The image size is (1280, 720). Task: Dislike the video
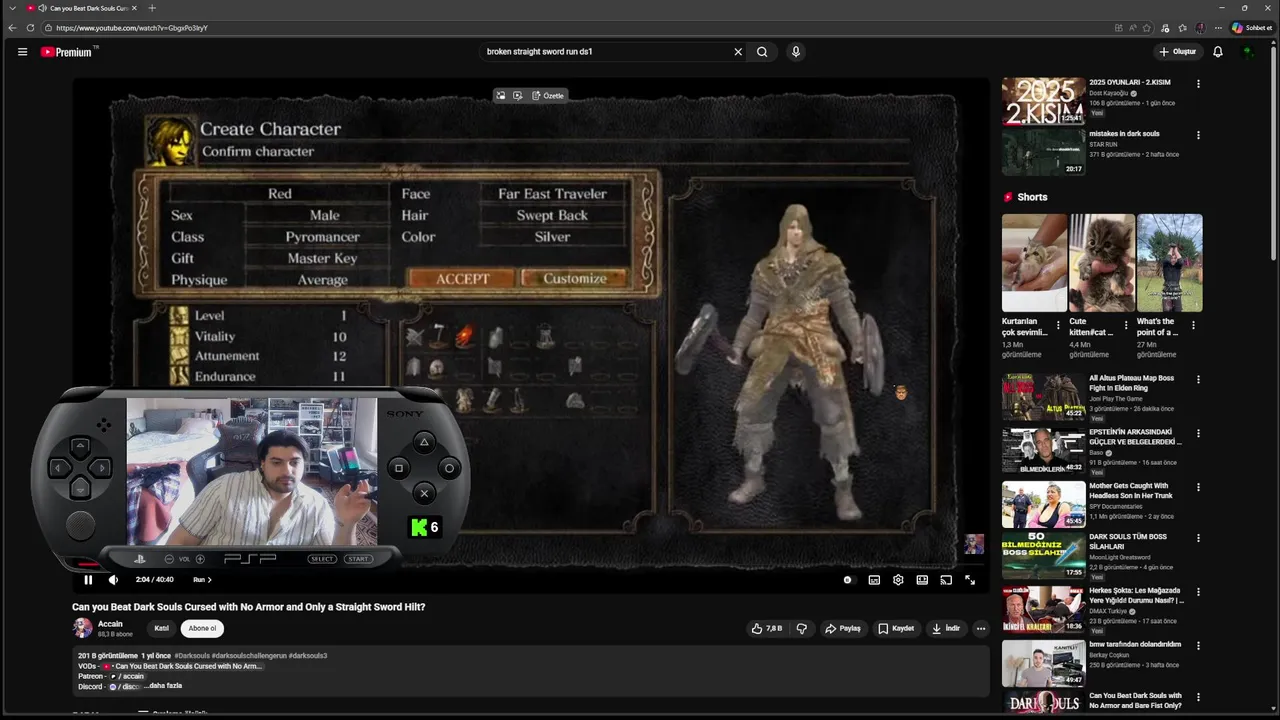[x=801, y=629]
